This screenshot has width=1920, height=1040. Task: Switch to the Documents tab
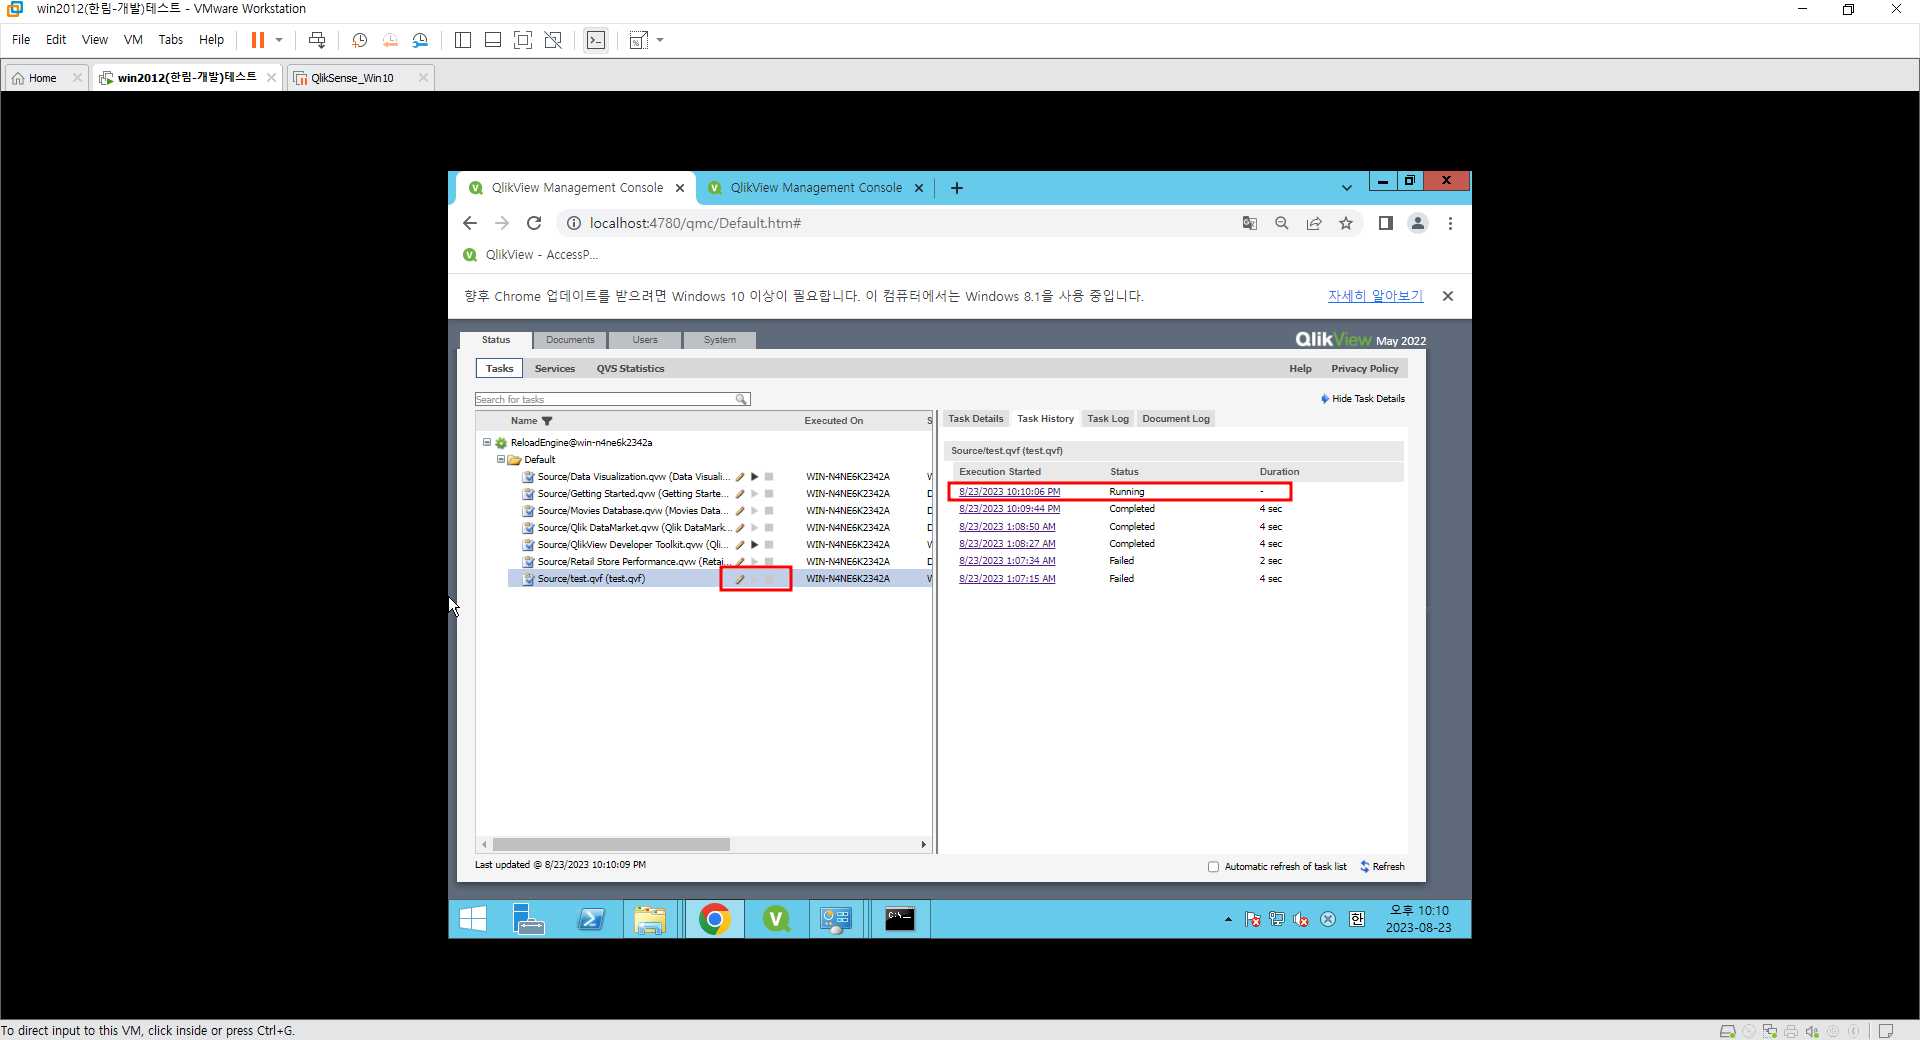pos(569,340)
